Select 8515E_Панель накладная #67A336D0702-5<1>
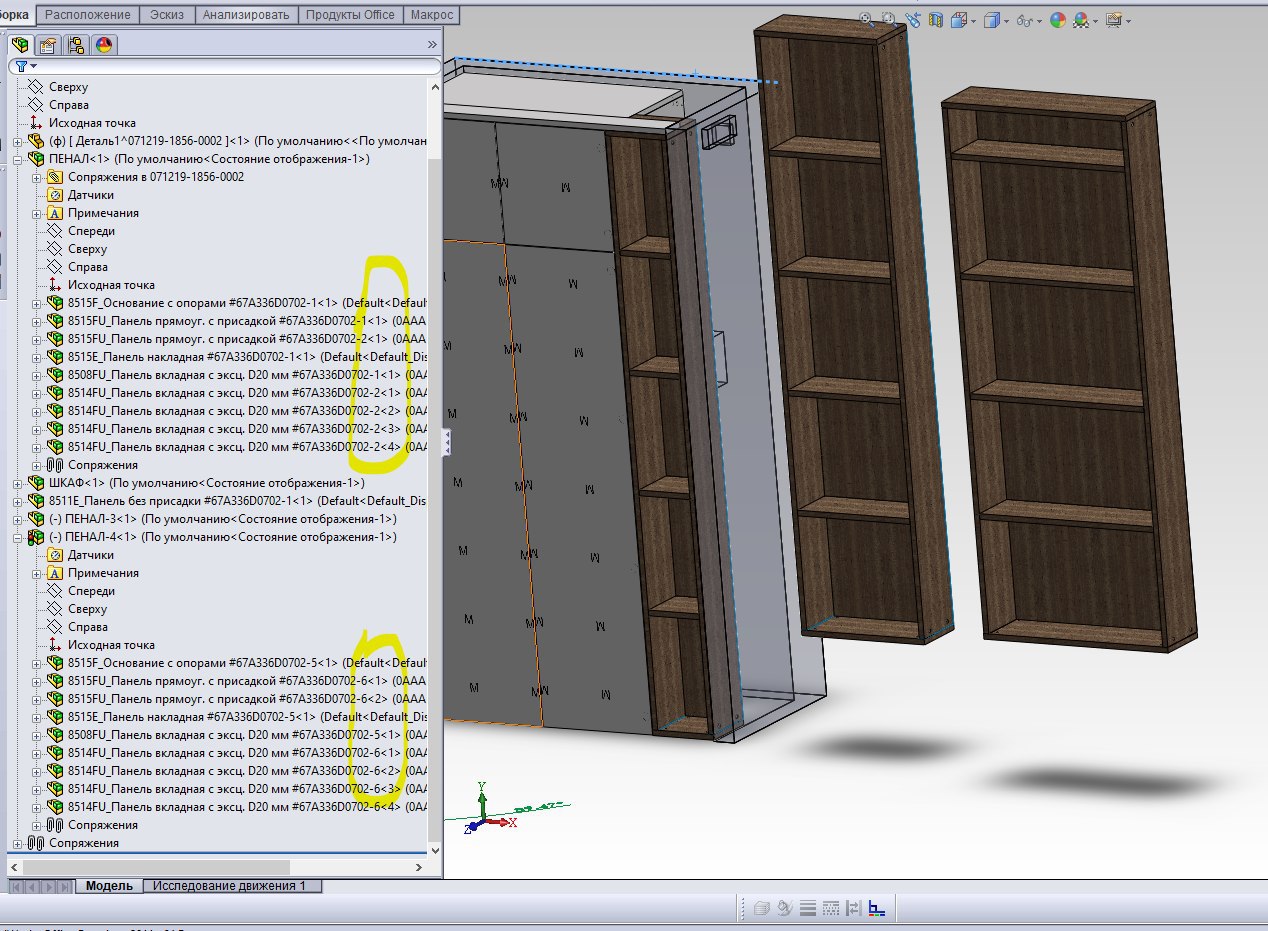 tap(247, 717)
